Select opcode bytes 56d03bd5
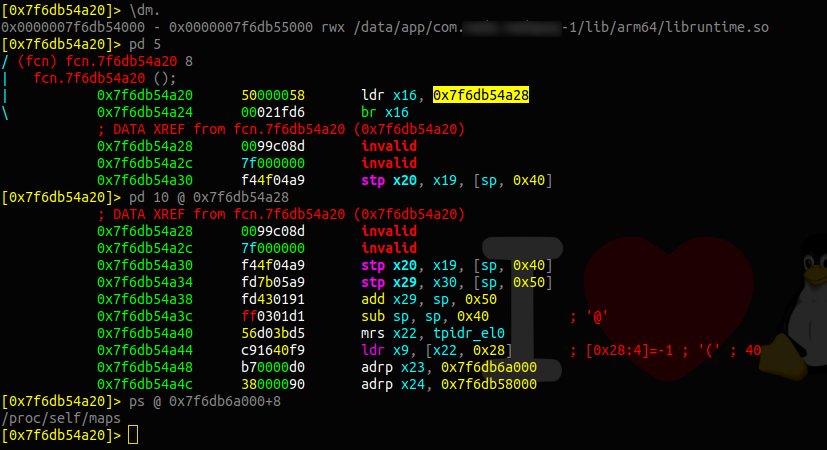 tap(273, 333)
